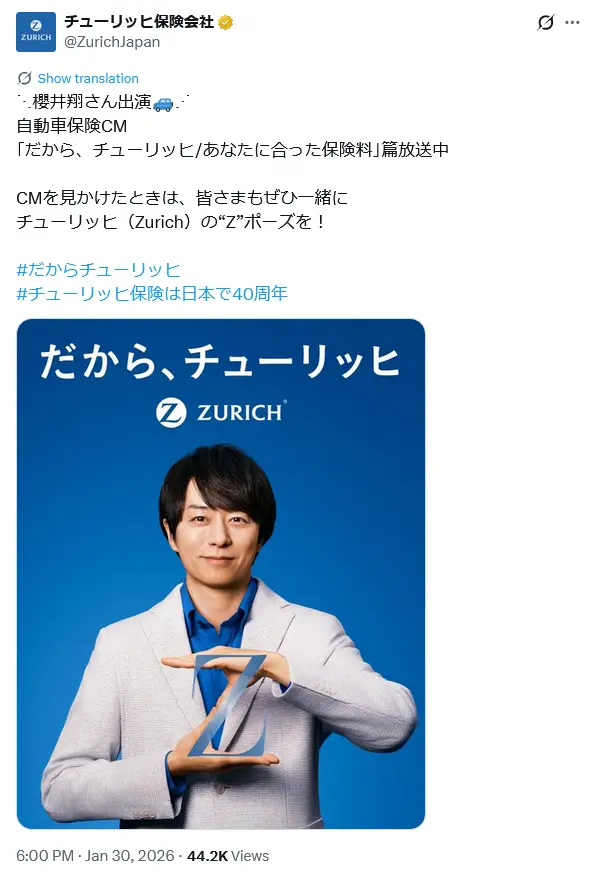598x875 pixels.
Task: Open the Grok explain icon
Action: (x=546, y=22)
